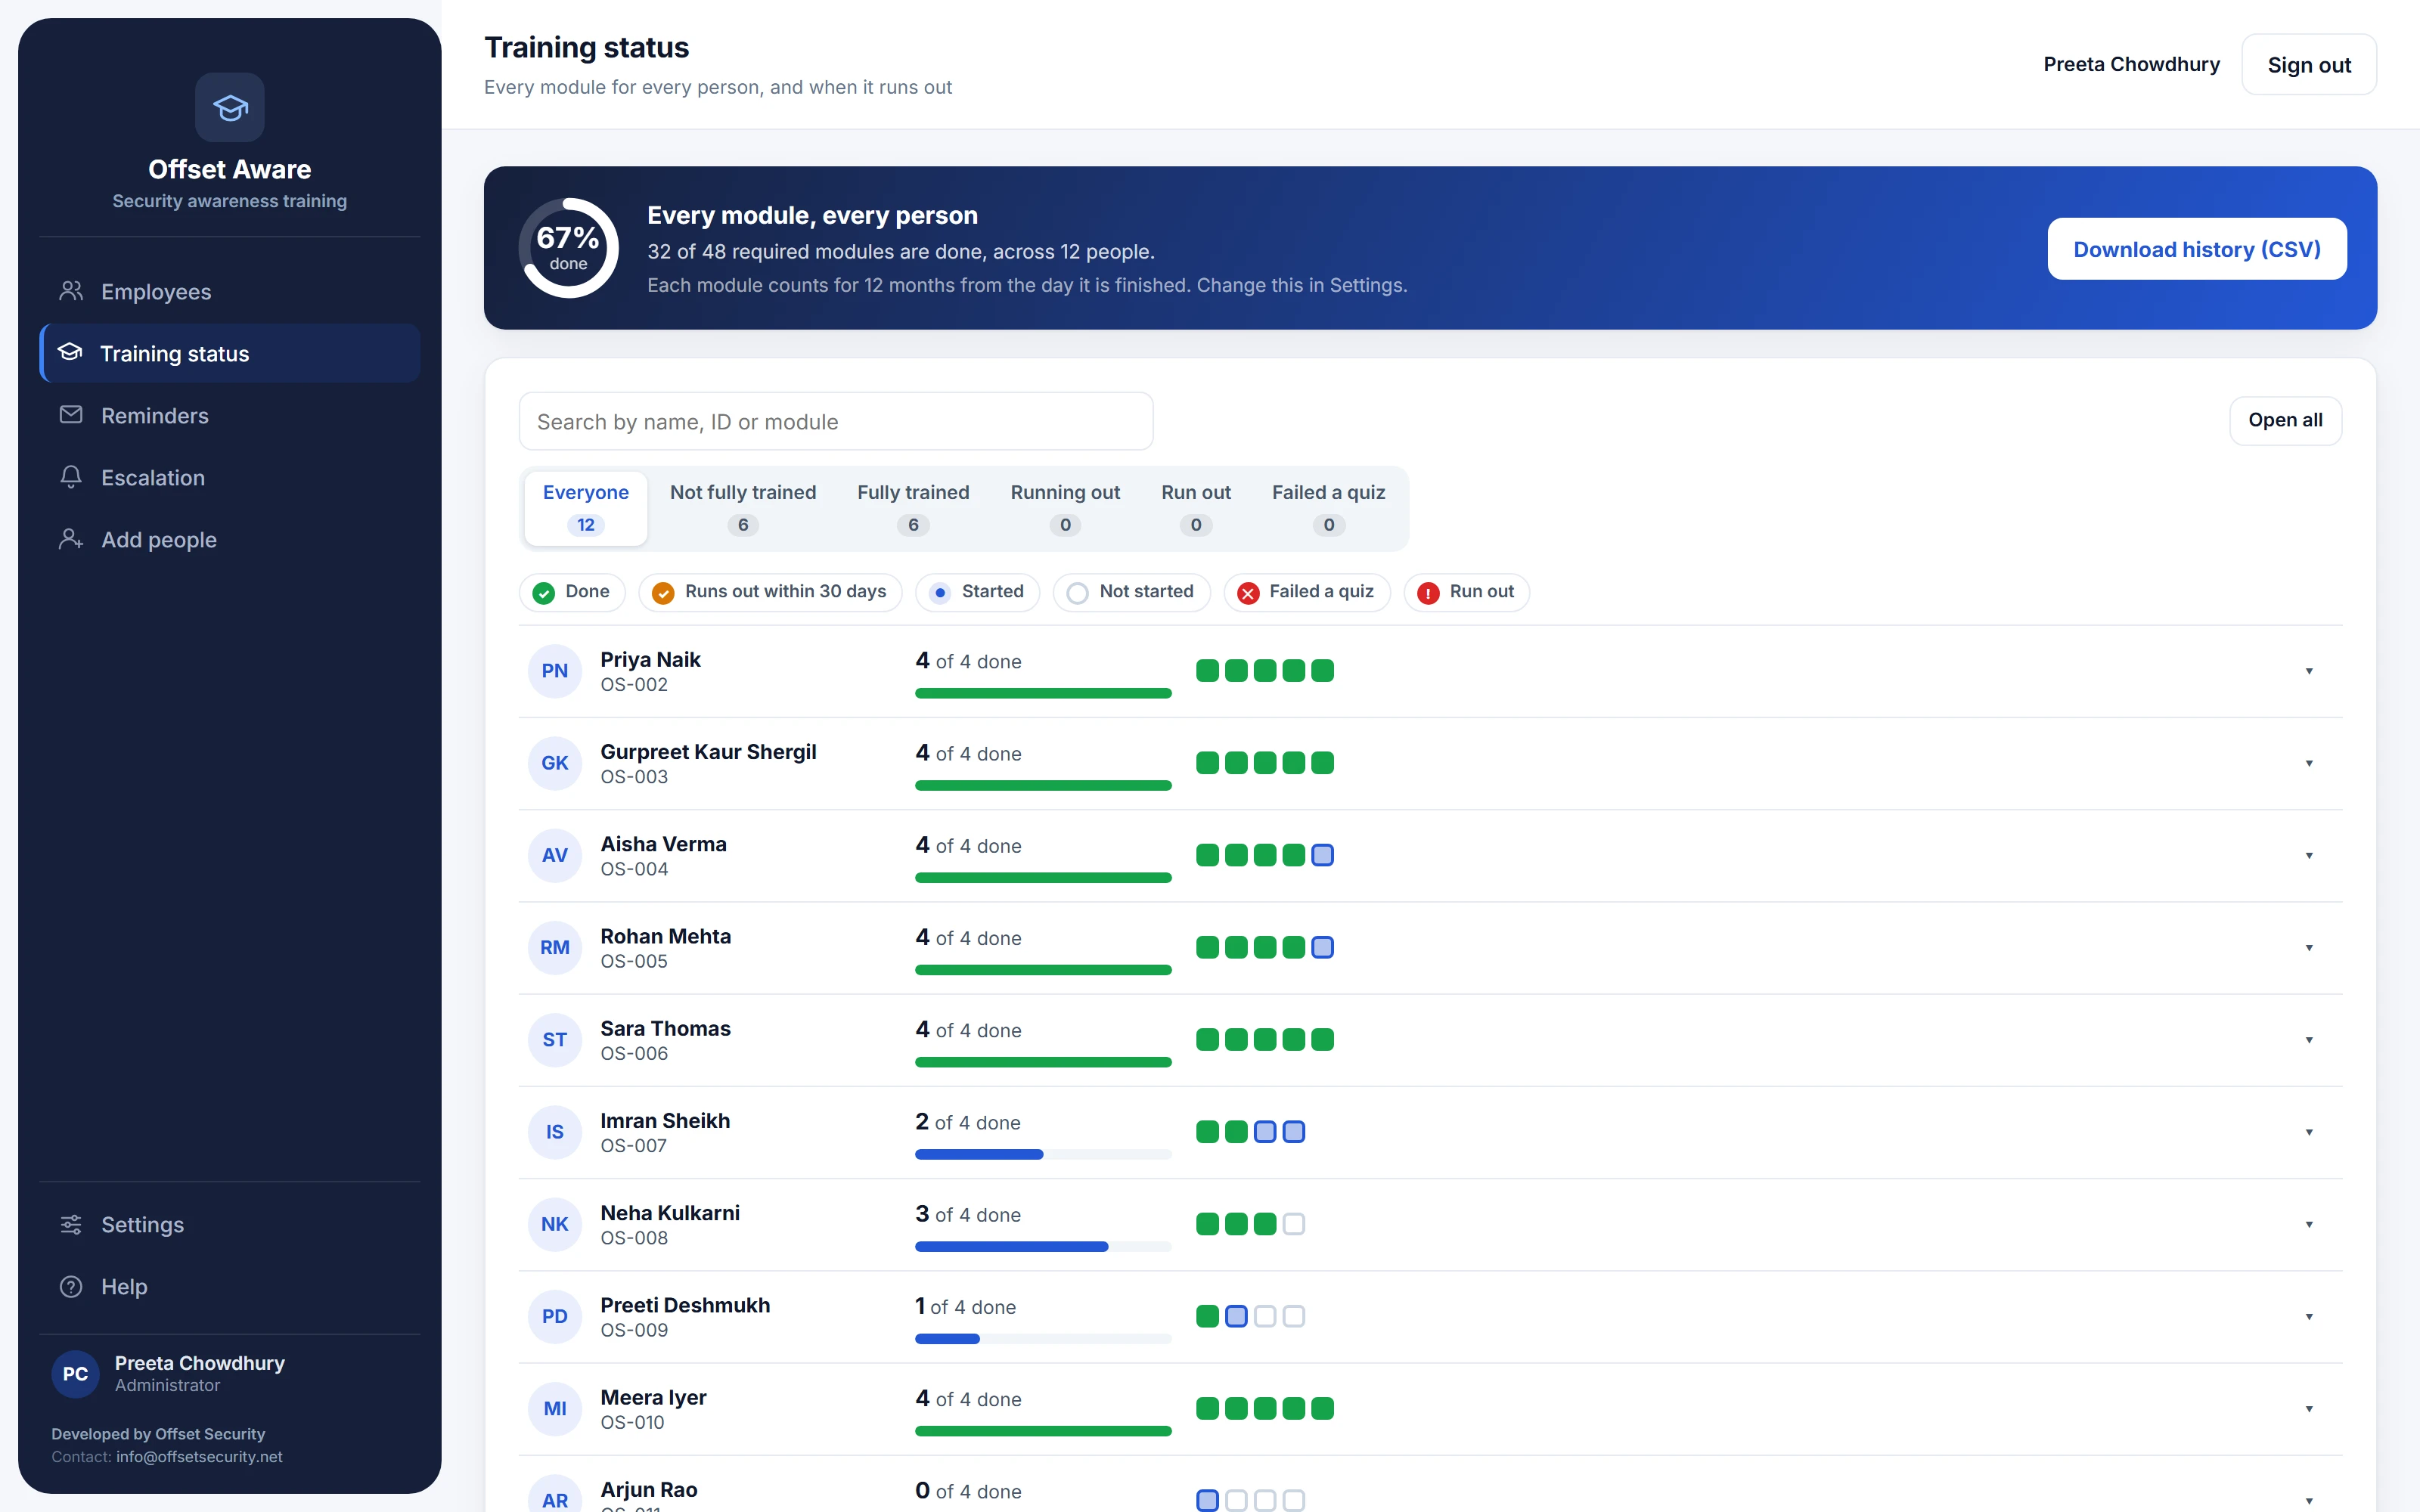The image size is (2420, 1512).
Task: Click the Employees sidebar item
Action: (x=230, y=291)
